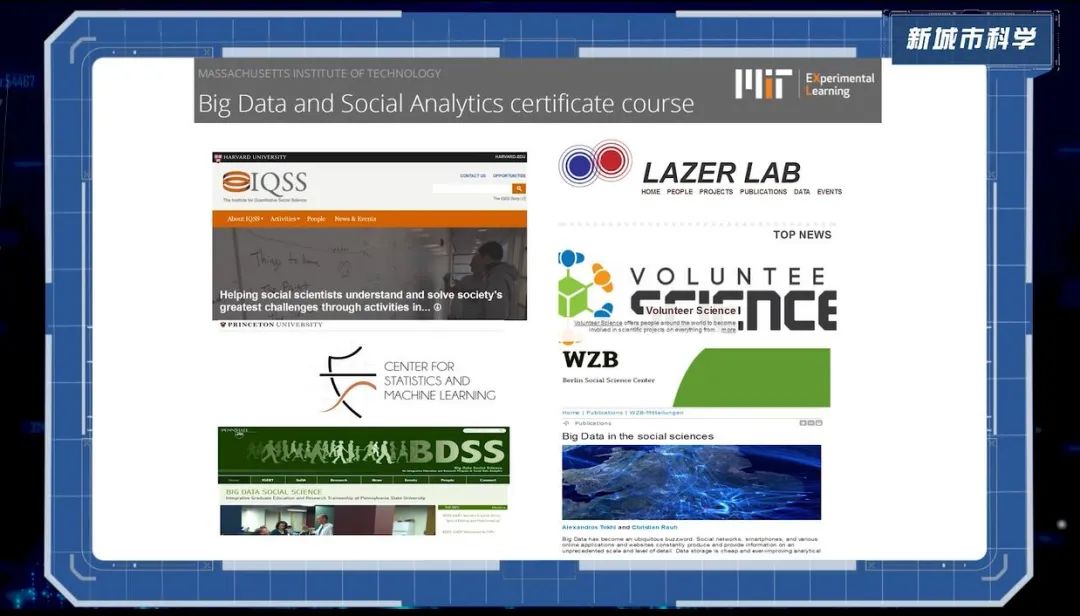Click 'Center for Statistics and Machine Learning' text
This screenshot has height=616, width=1080.
point(439,381)
